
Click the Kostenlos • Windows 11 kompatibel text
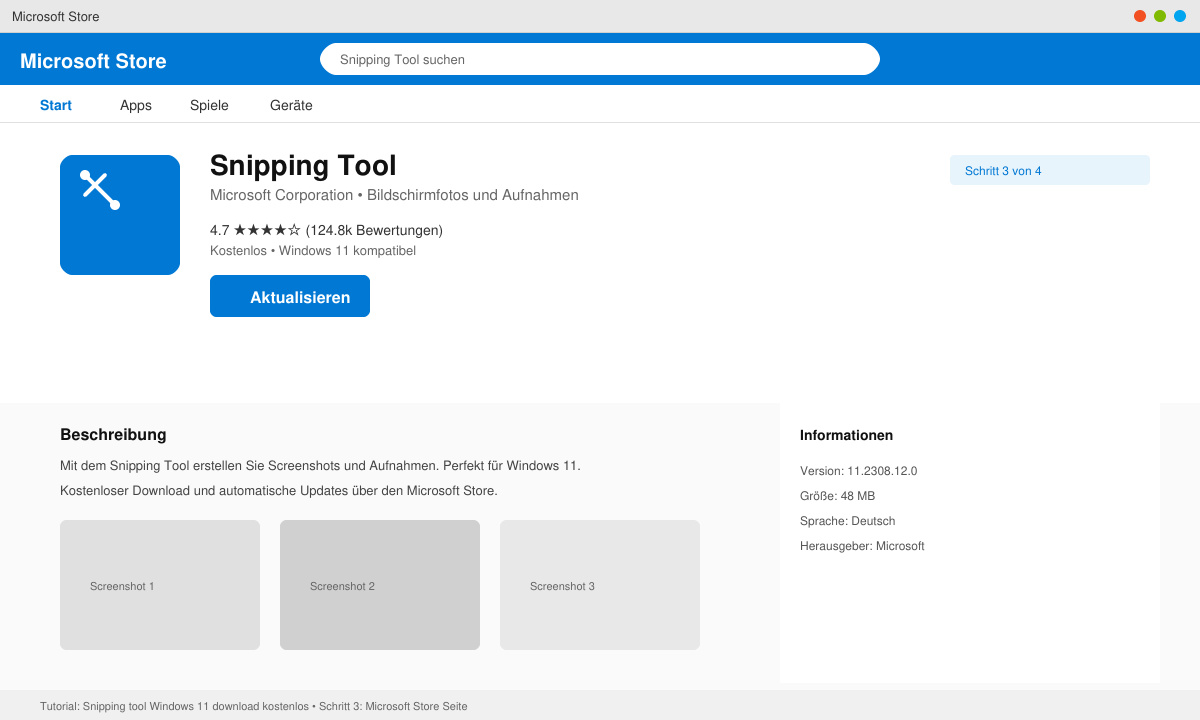point(313,251)
